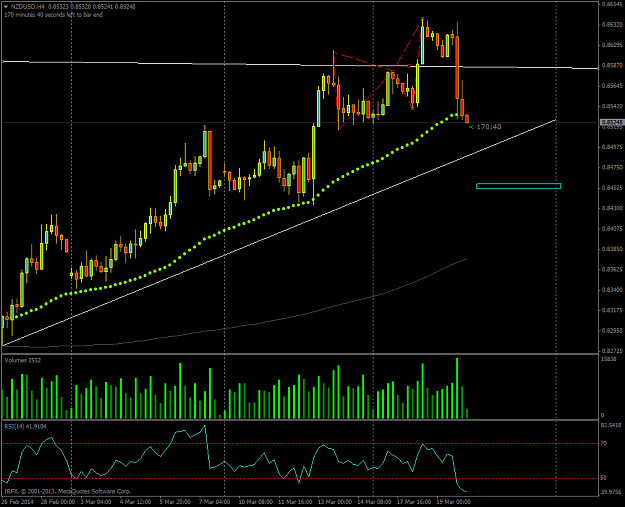Viewport: 625px width, 507px height.
Task: Click the '28 Feb 00:00' time axis label
Action: point(58,502)
